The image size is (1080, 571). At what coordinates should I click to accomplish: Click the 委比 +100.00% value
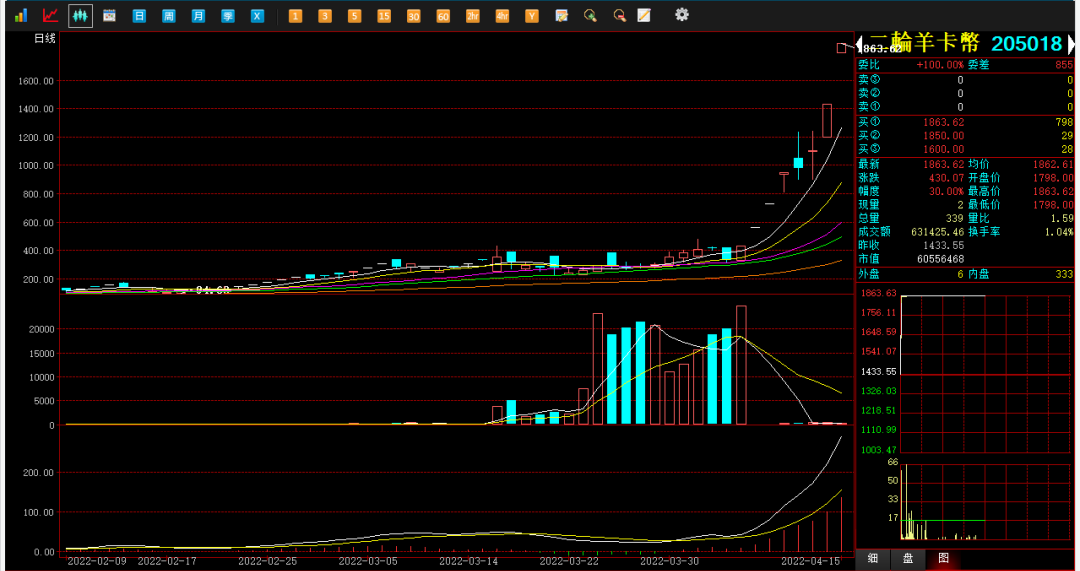(939, 65)
